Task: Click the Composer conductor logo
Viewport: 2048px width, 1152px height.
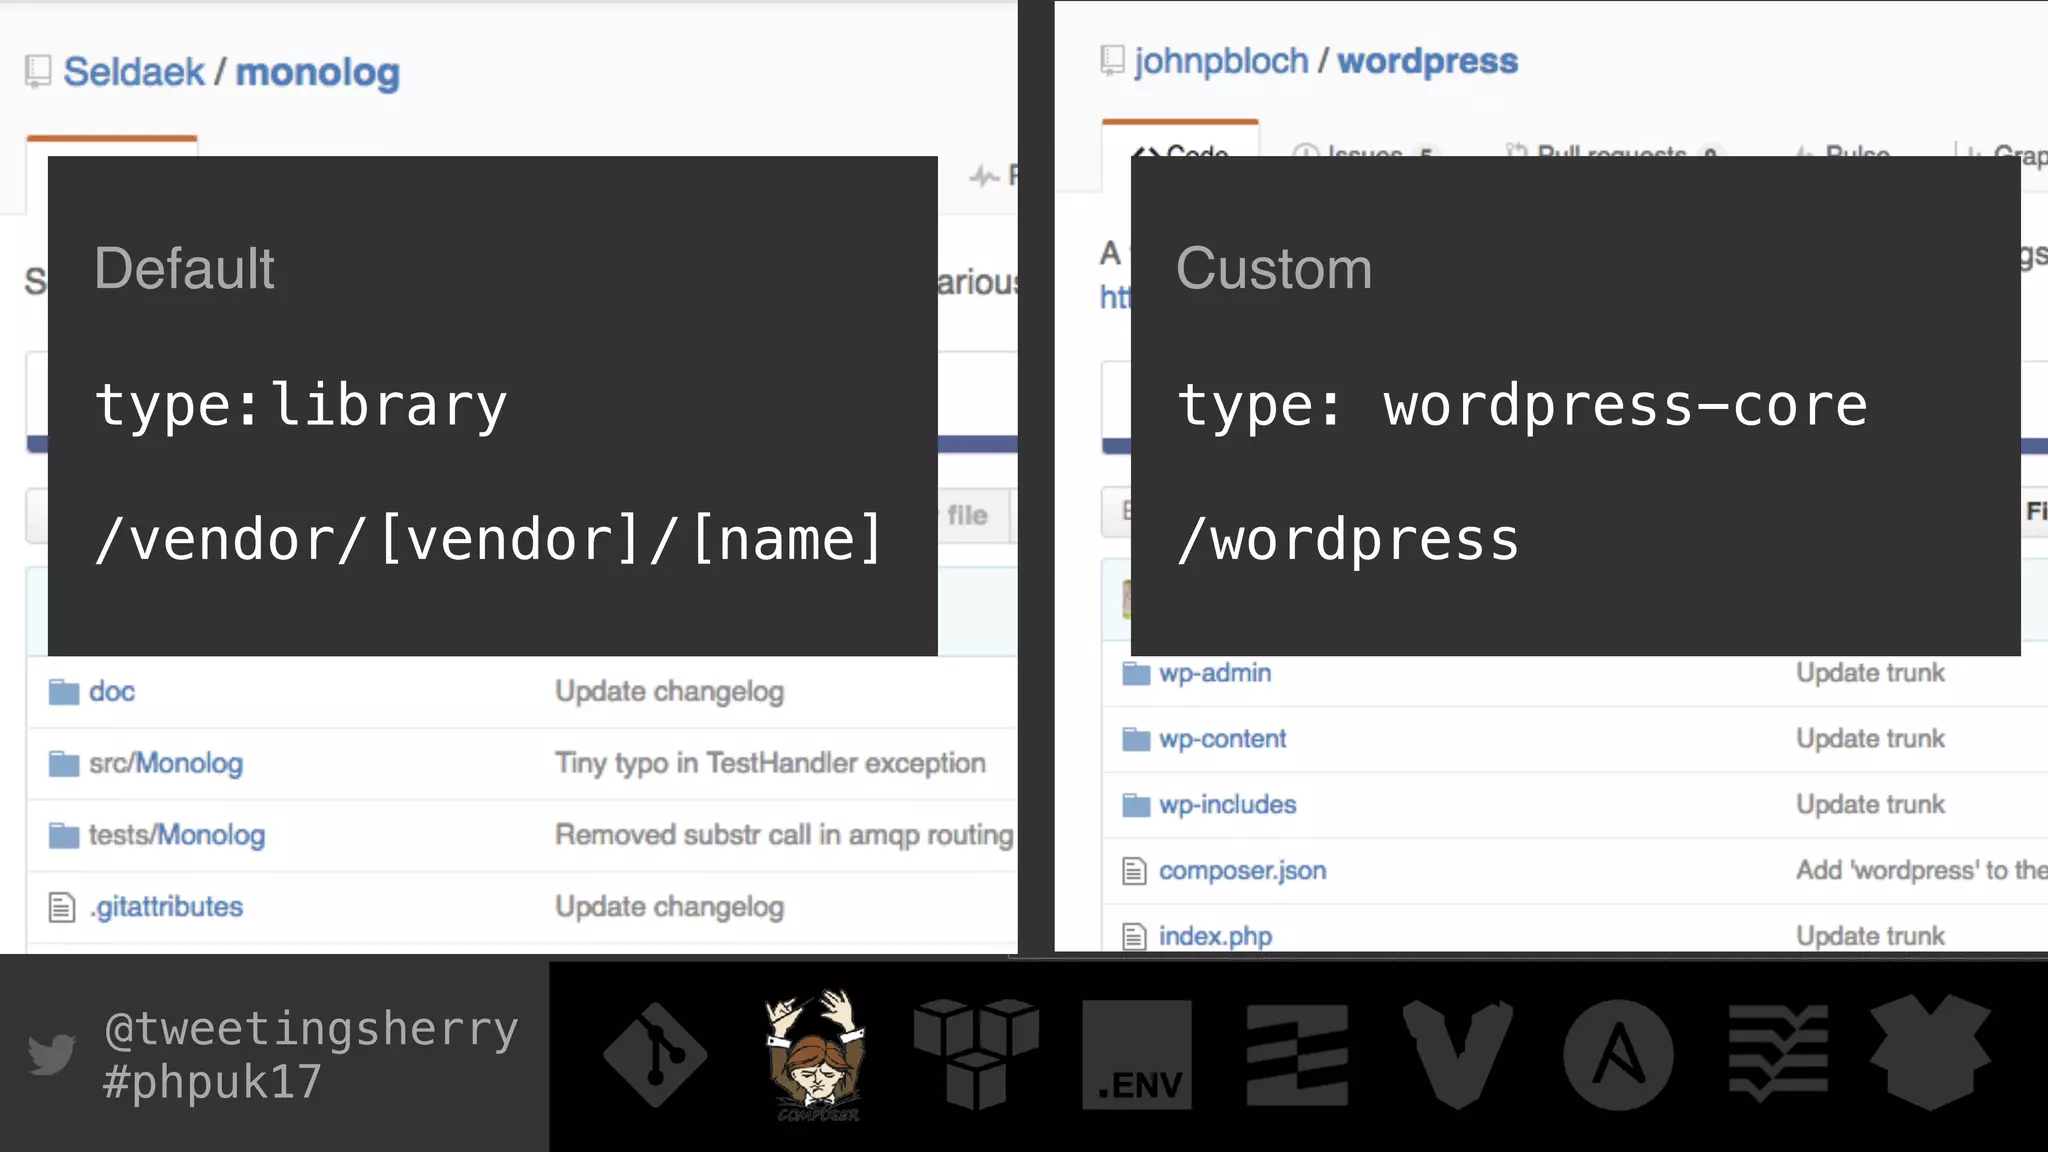Action: click(816, 1054)
